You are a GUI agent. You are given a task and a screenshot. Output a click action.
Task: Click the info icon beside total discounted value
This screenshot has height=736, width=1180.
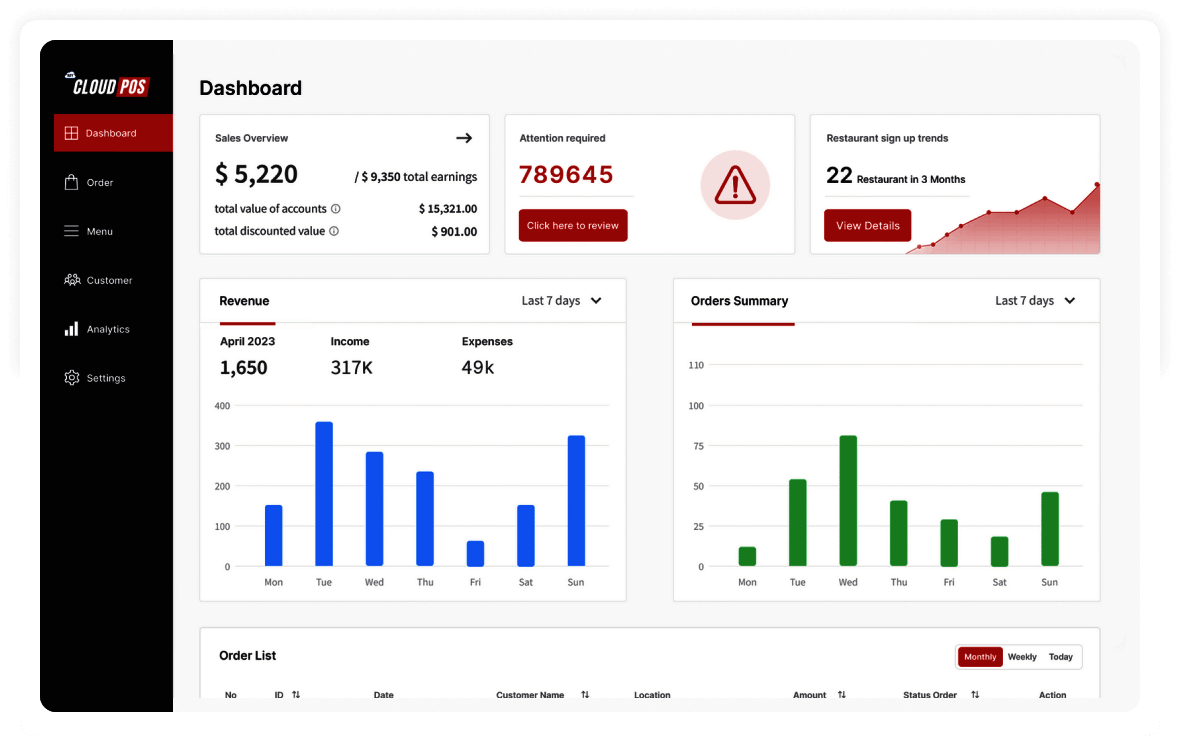click(334, 231)
